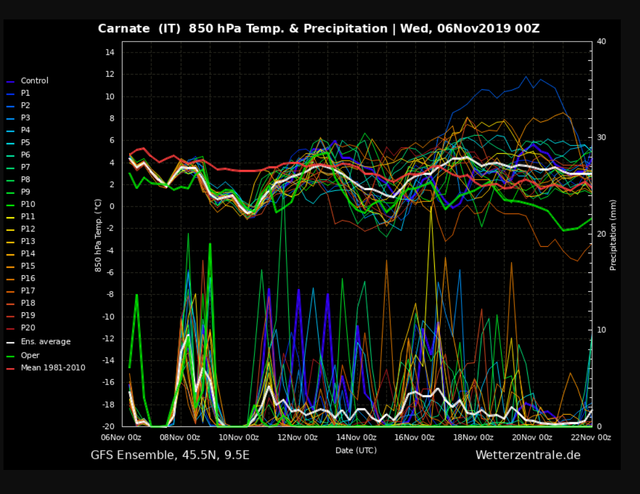Click the value 4 on the temperature axis
Image resolution: width=640 pixels, height=494 pixels.
click(112, 162)
